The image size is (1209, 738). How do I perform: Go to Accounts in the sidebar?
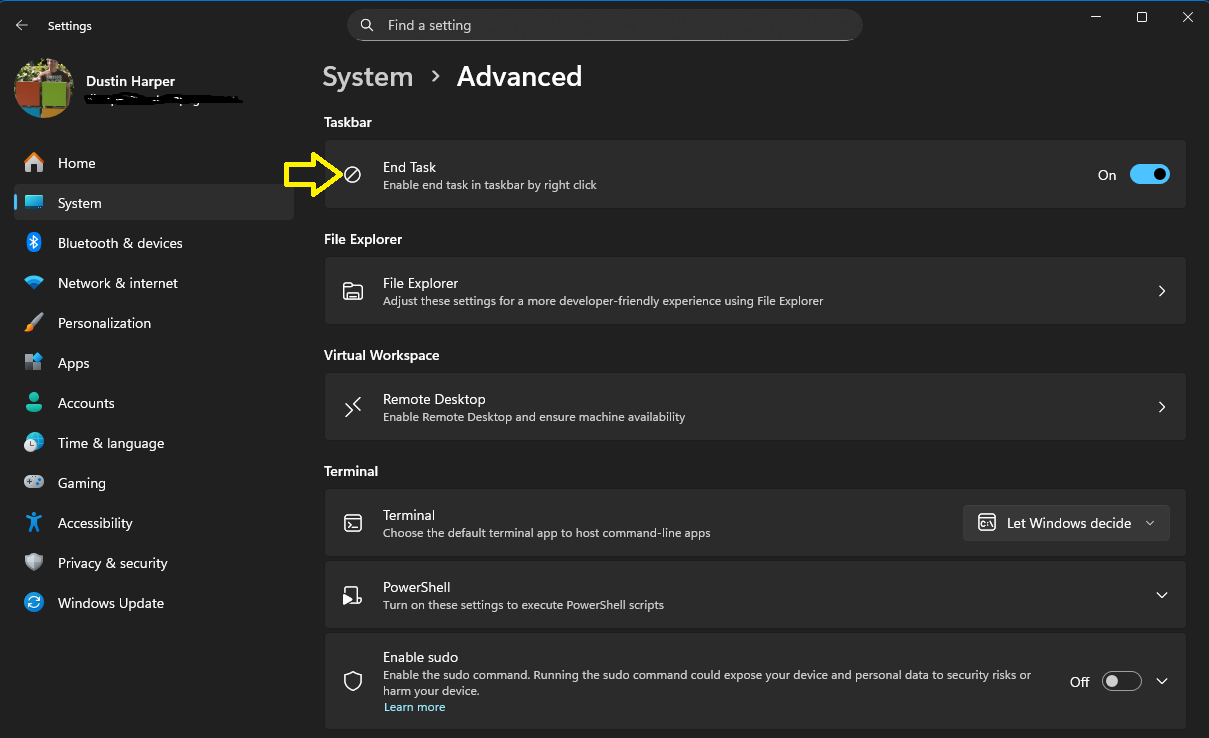click(86, 403)
